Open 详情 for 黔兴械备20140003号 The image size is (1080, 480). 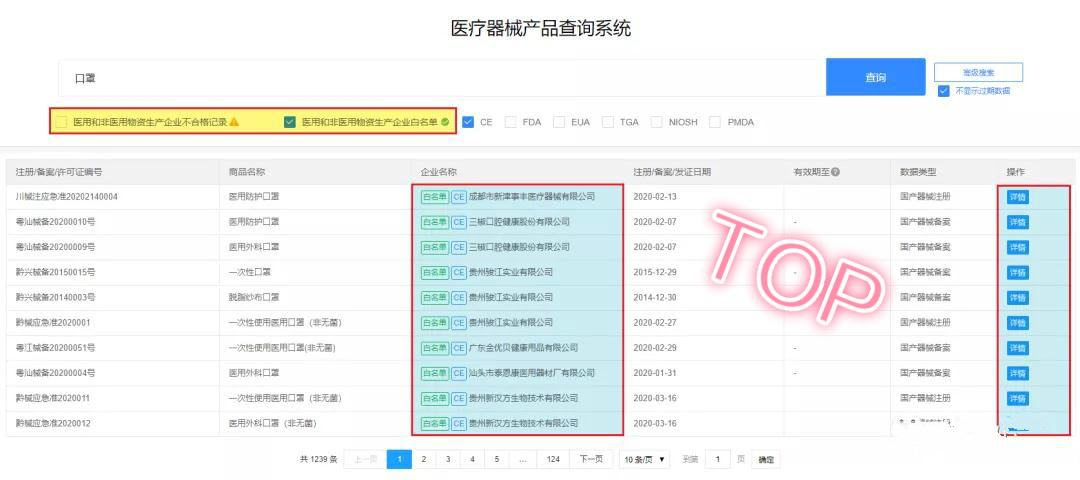click(x=1017, y=298)
